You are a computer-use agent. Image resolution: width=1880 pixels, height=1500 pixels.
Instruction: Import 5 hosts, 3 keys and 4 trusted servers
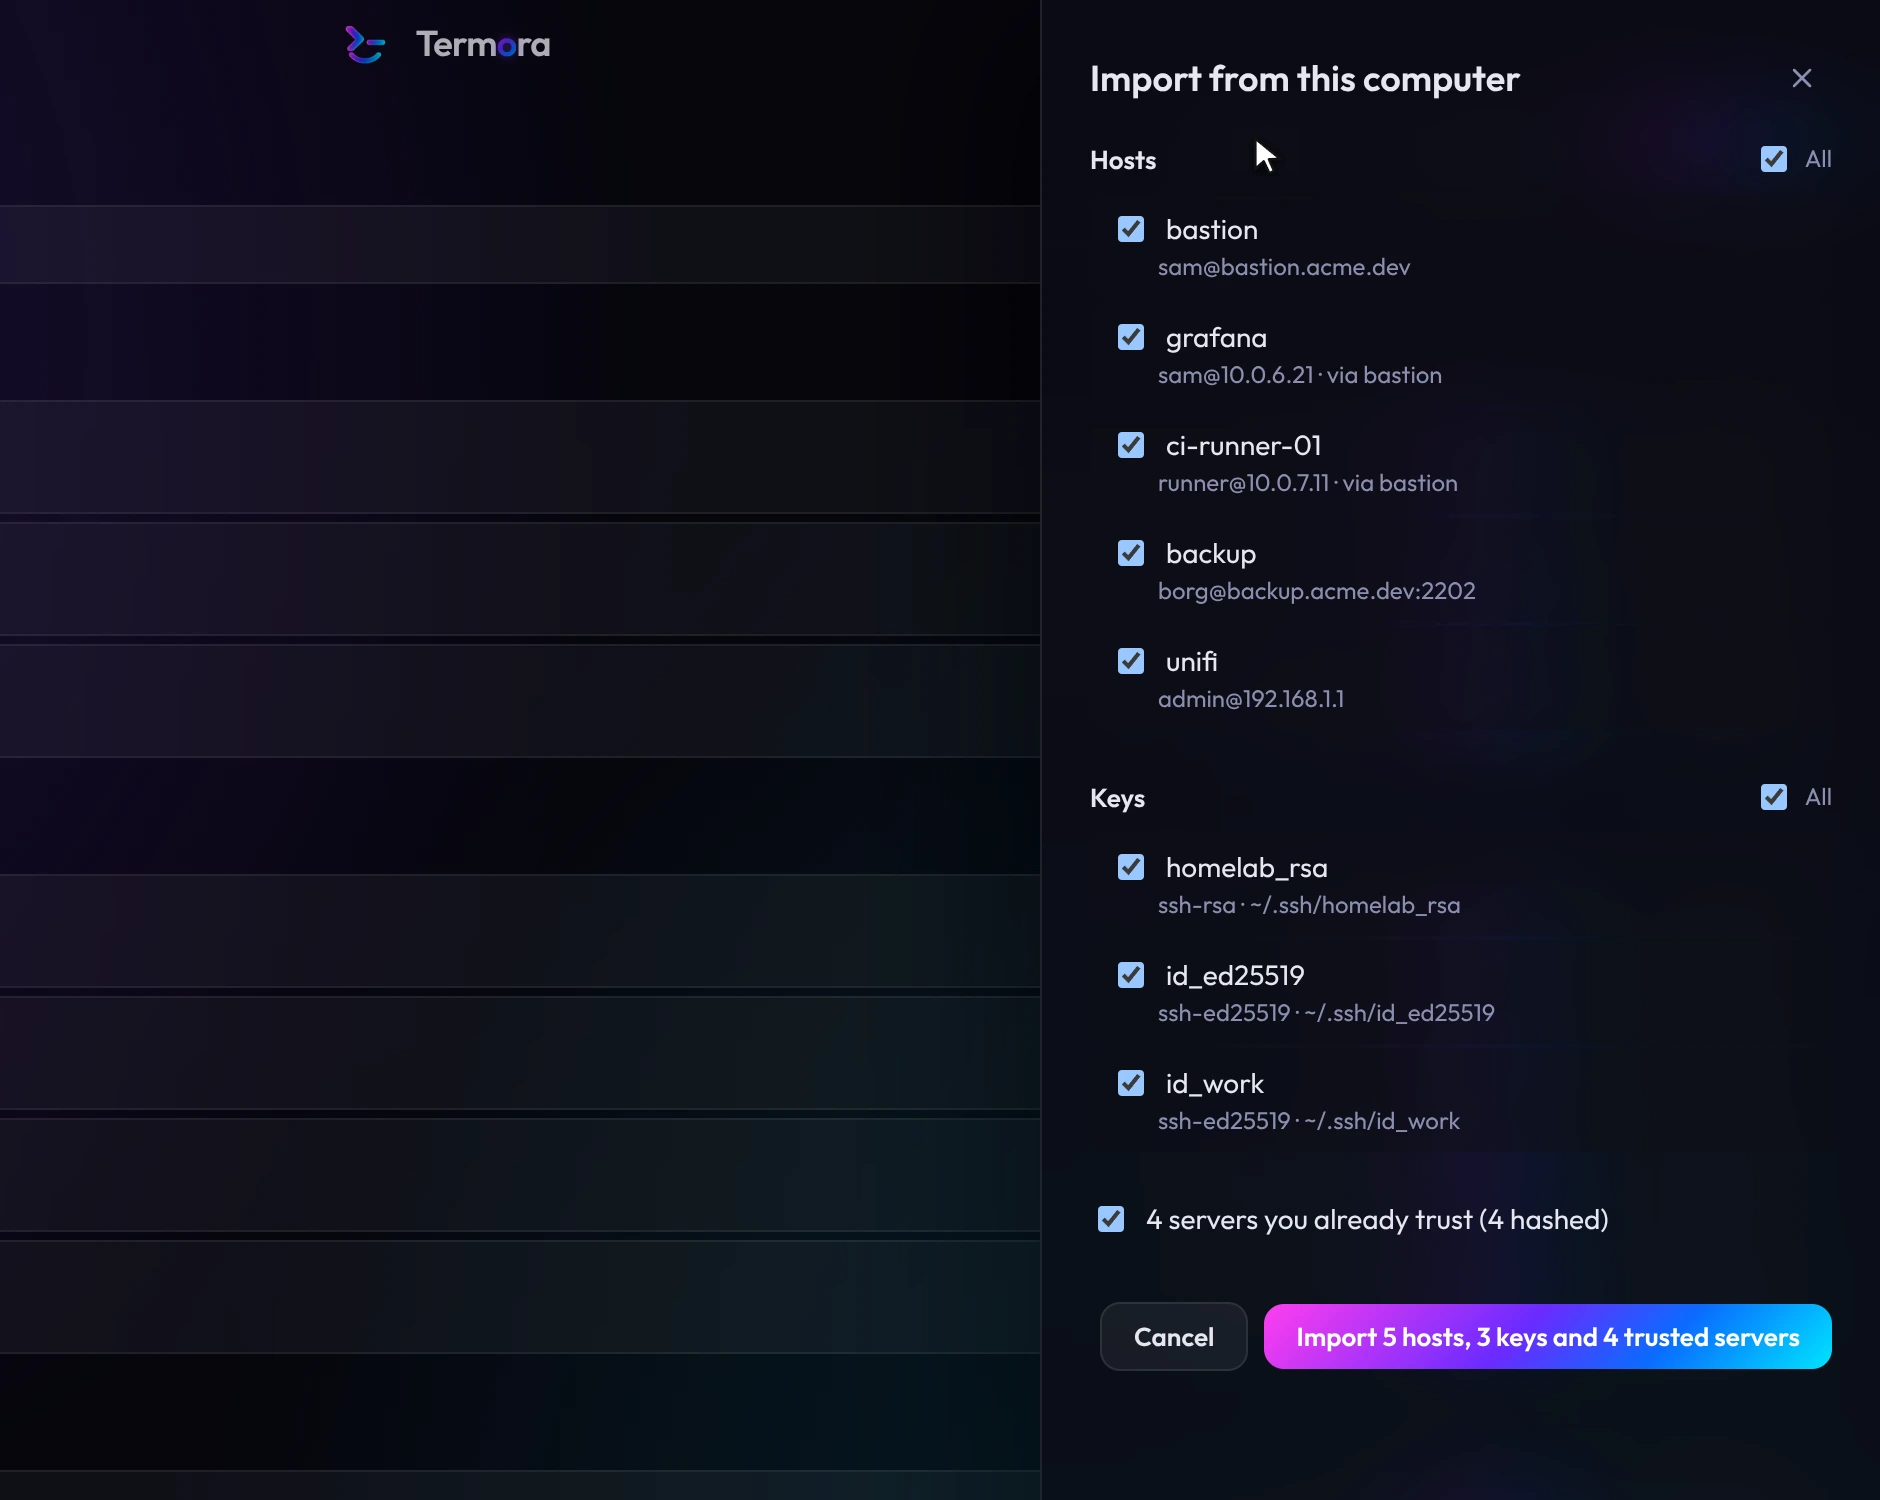pyautogui.click(x=1548, y=1337)
